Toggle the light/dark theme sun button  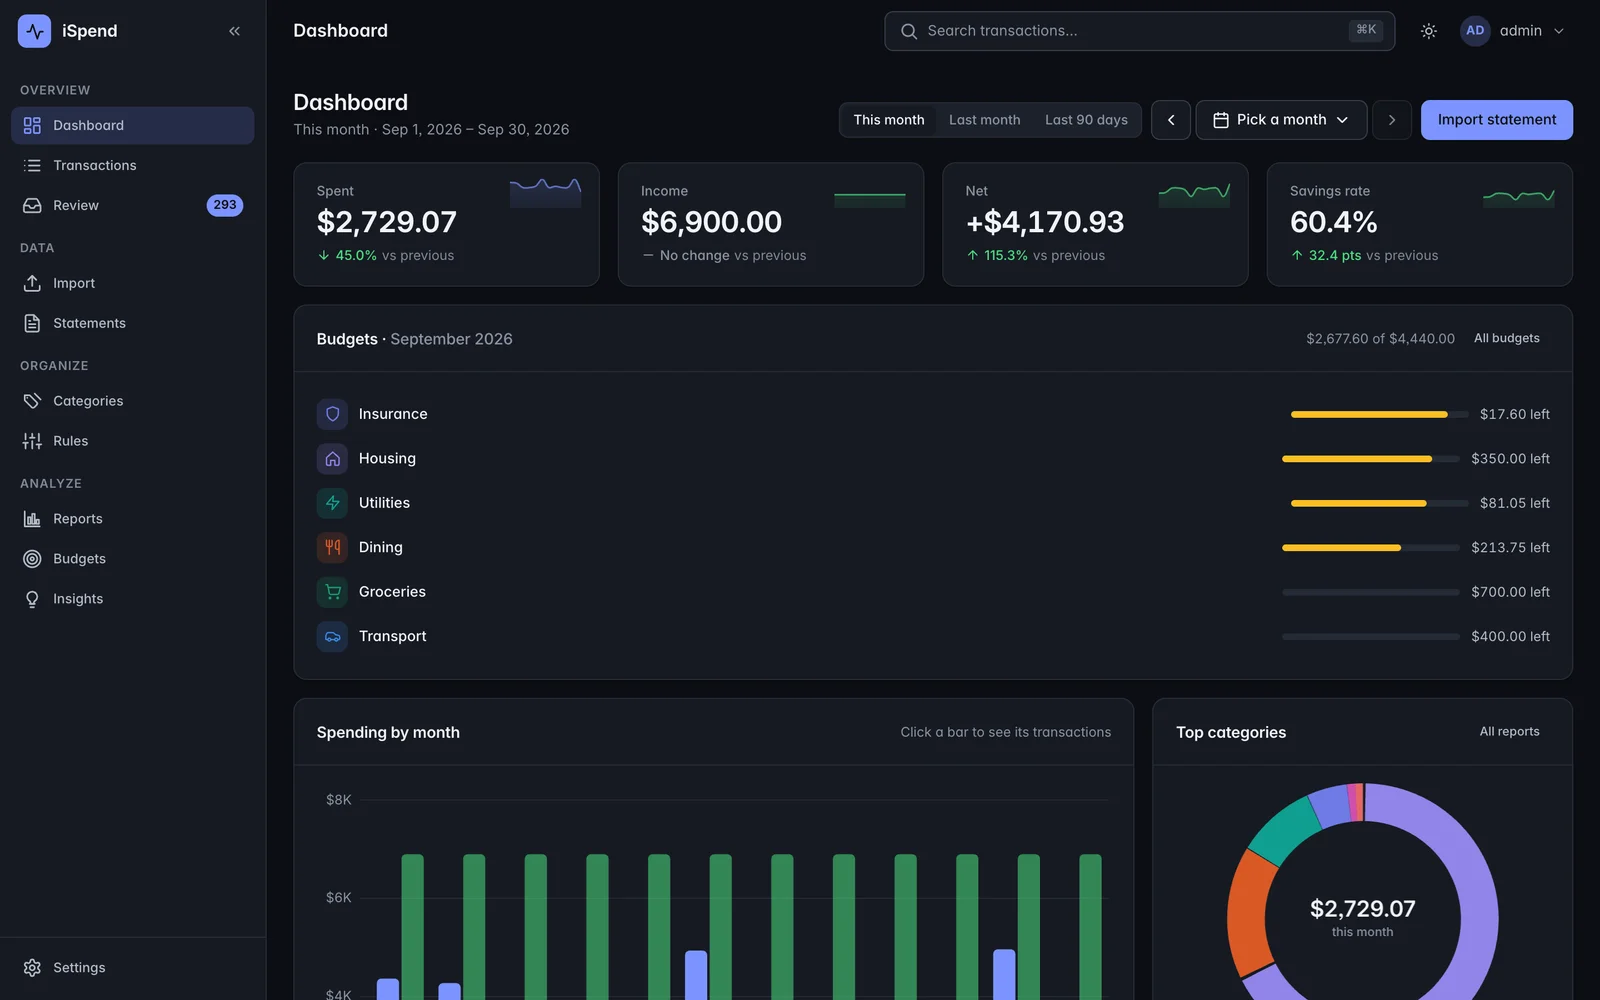(x=1429, y=31)
